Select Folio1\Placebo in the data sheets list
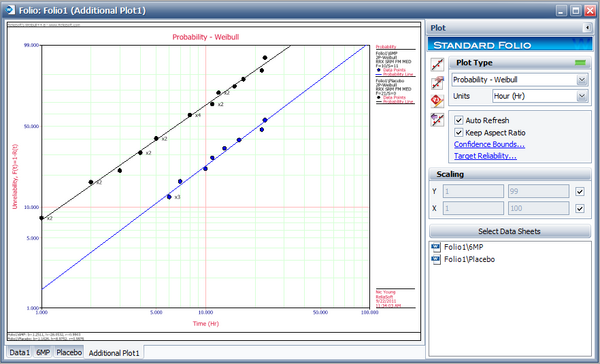 click(x=469, y=260)
